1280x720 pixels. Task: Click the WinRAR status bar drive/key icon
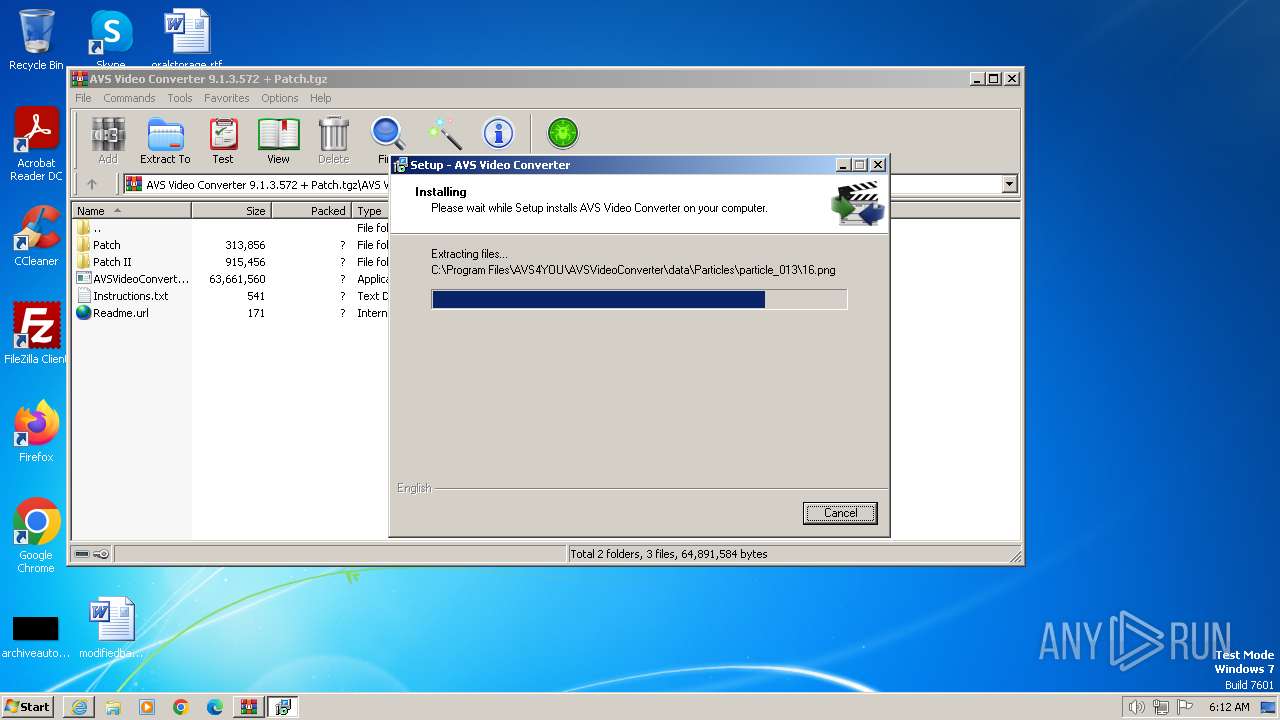click(x=92, y=554)
